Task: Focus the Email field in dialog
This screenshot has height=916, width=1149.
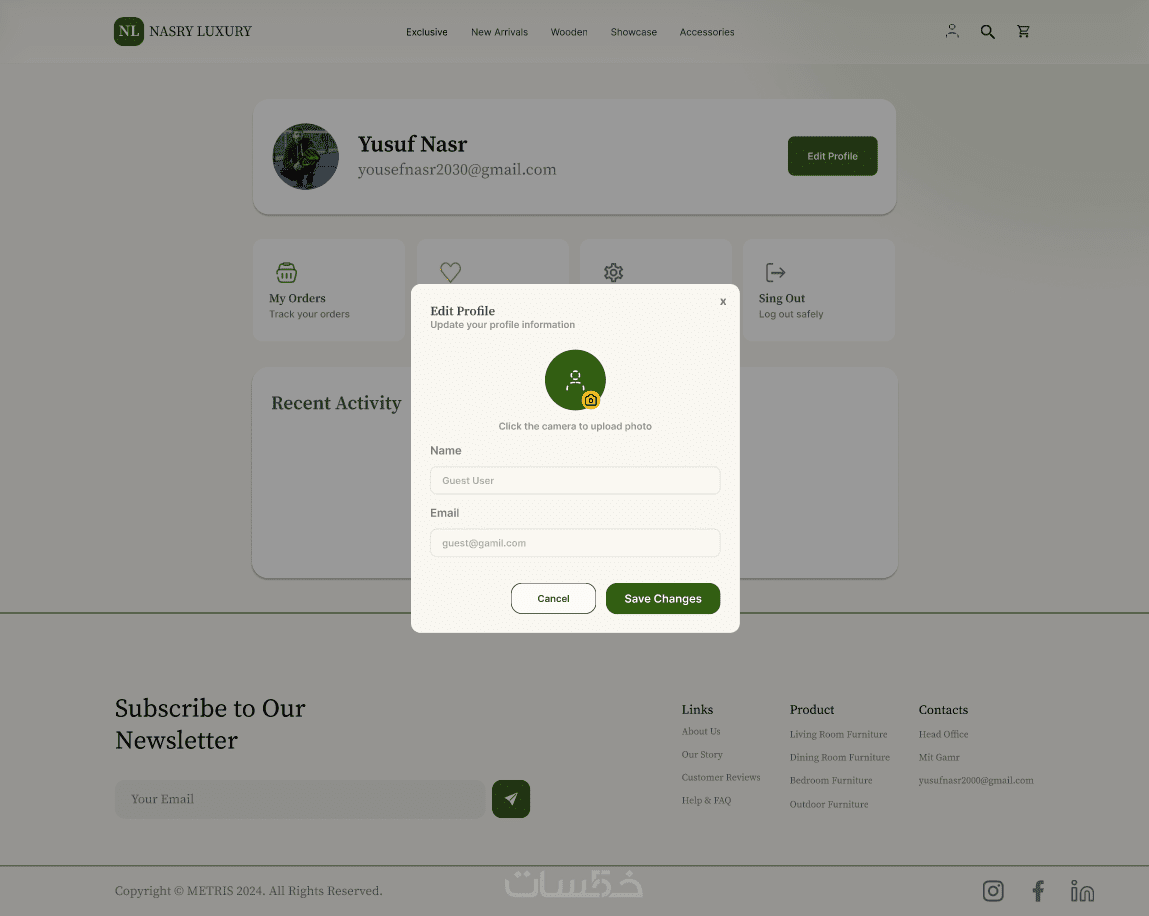Action: pos(575,543)
